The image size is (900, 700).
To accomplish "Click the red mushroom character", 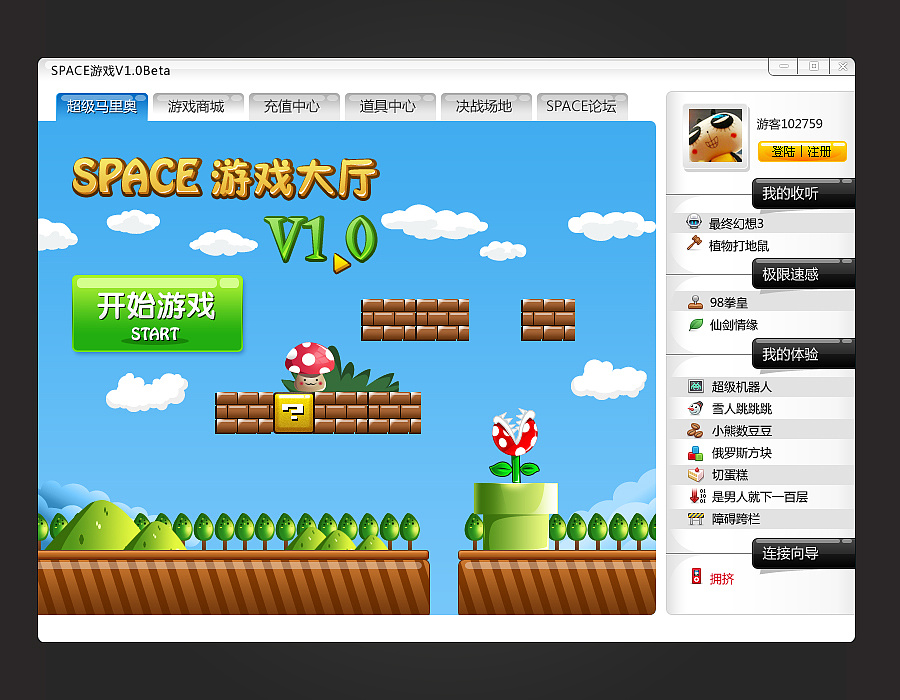I will tap(309, 367).
